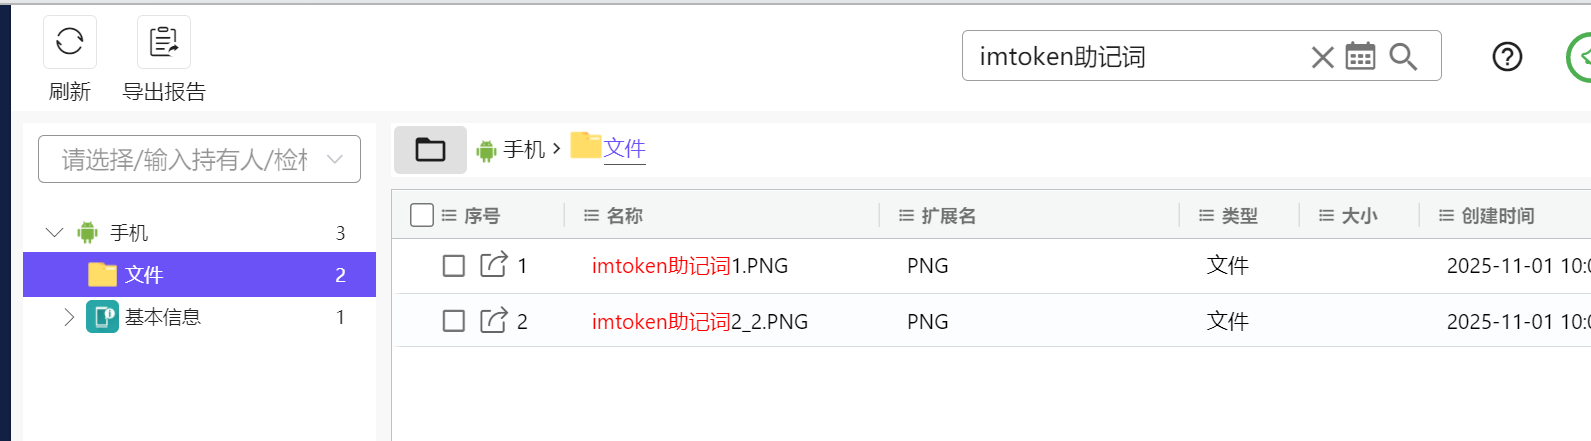Image resolution: width=1591 pixels, height=441 pixels.
Task: Open the 名称 column header menu
Action: [591, 216]
